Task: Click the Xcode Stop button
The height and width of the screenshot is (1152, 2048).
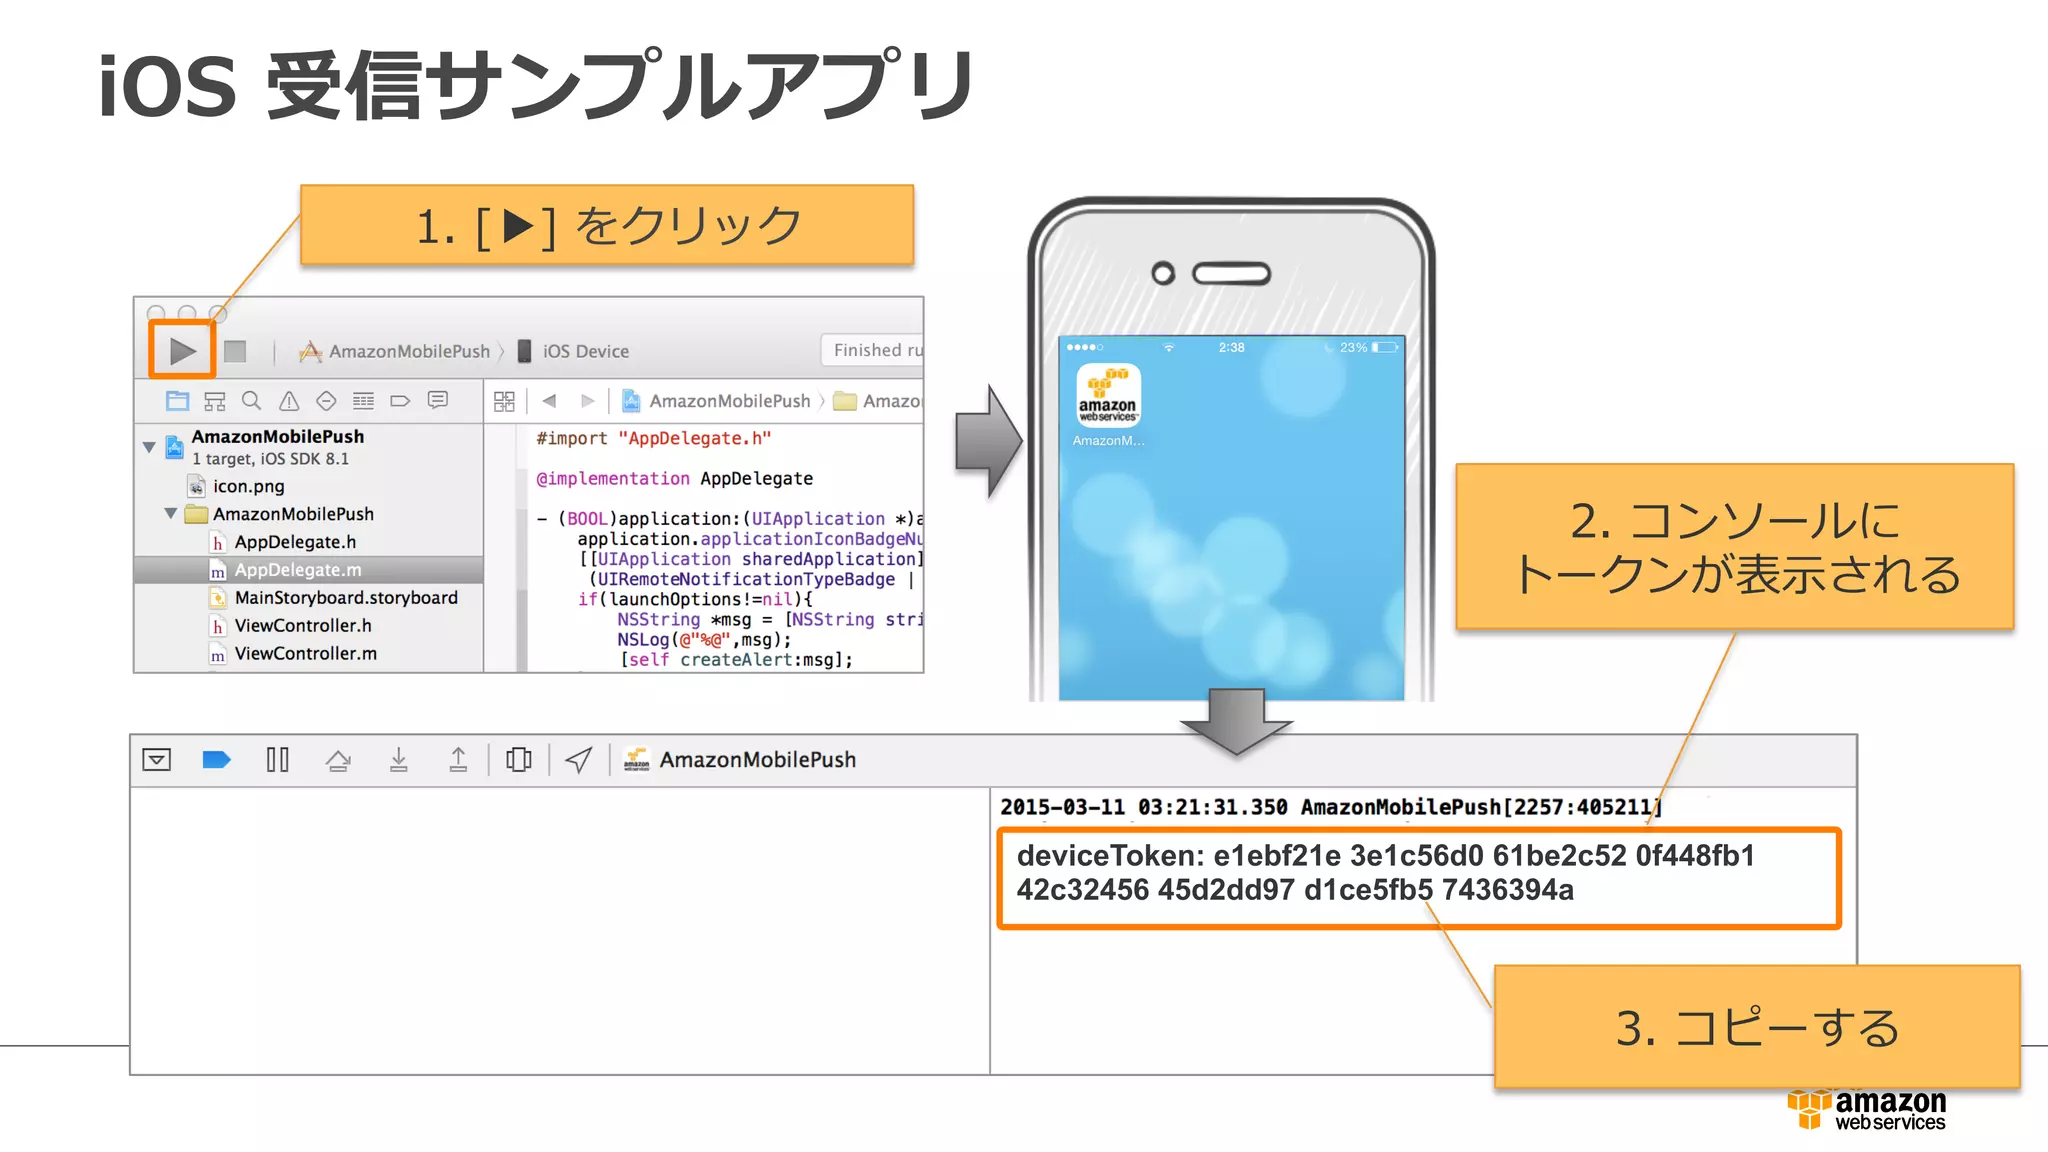Action: (x=235, y=351)
